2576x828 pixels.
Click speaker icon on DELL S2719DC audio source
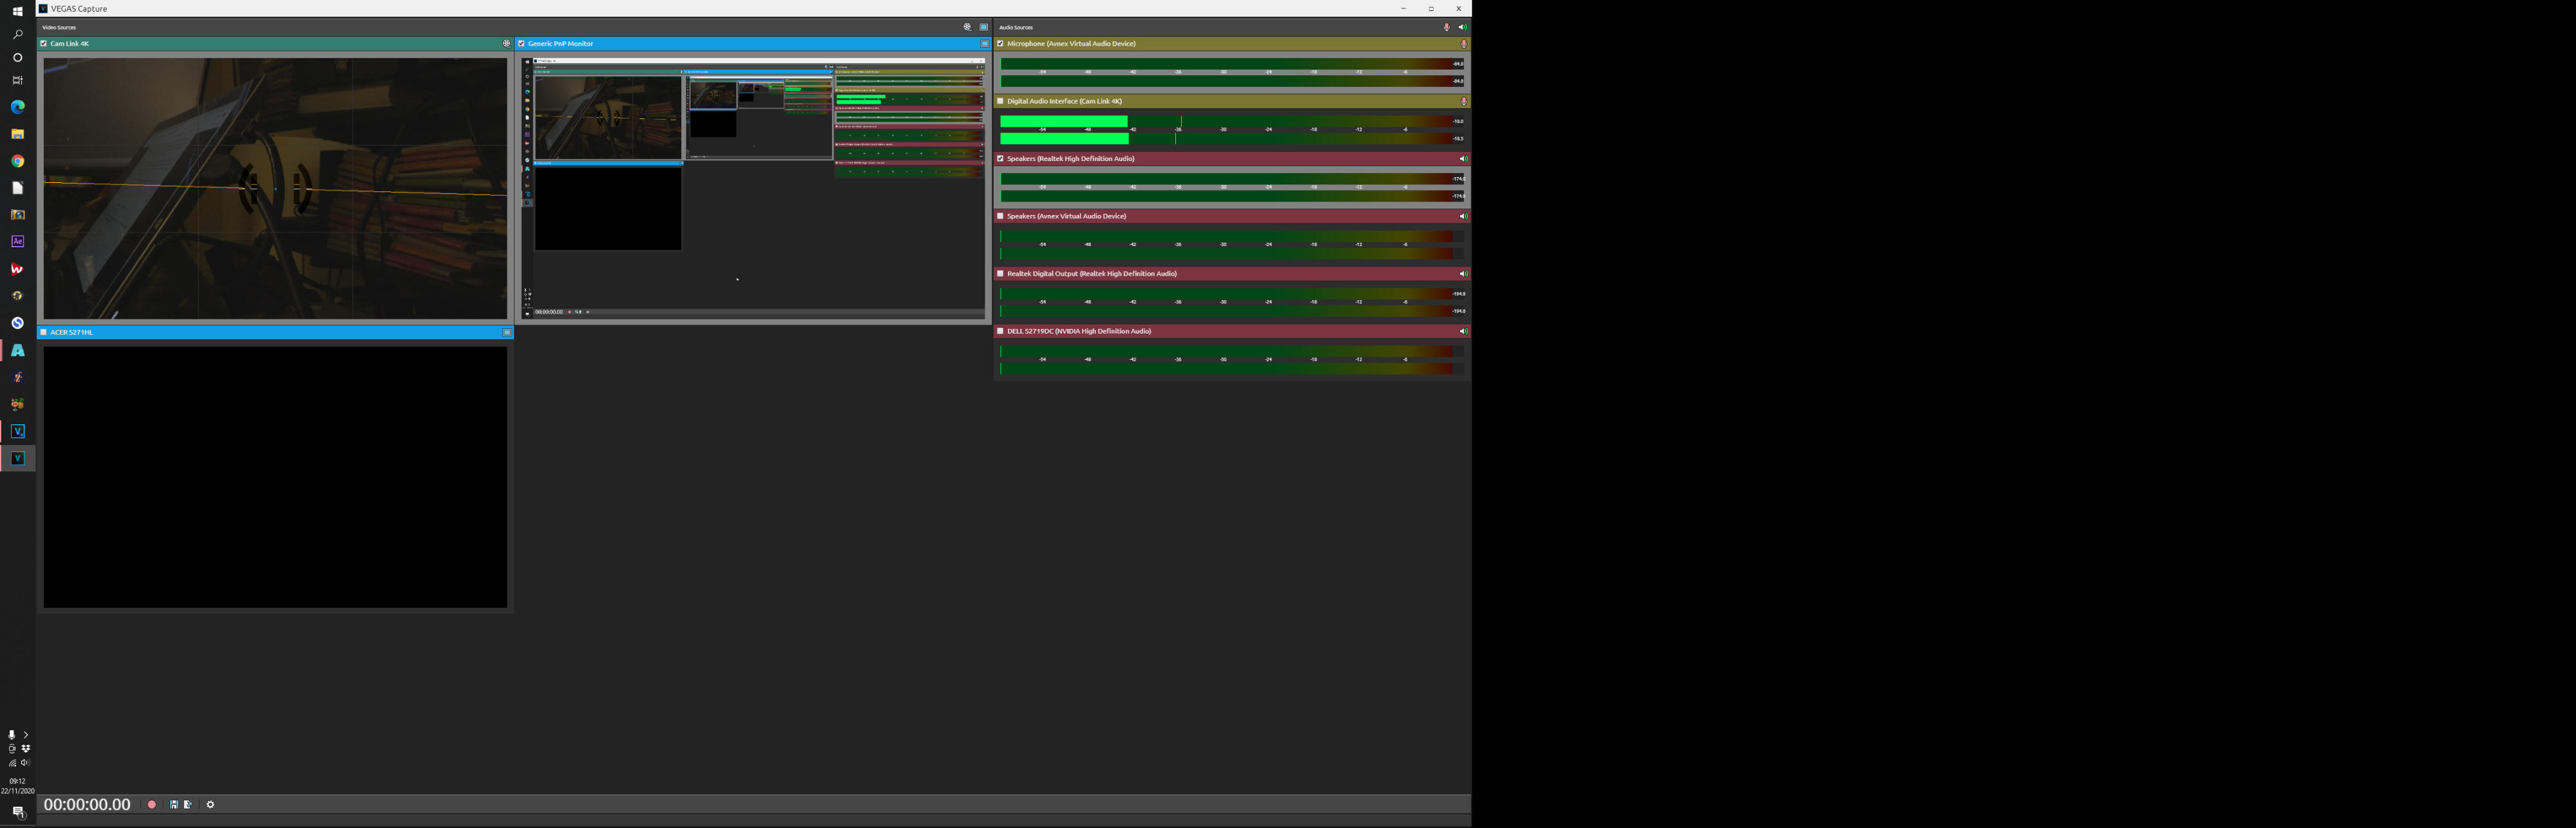1463,331
